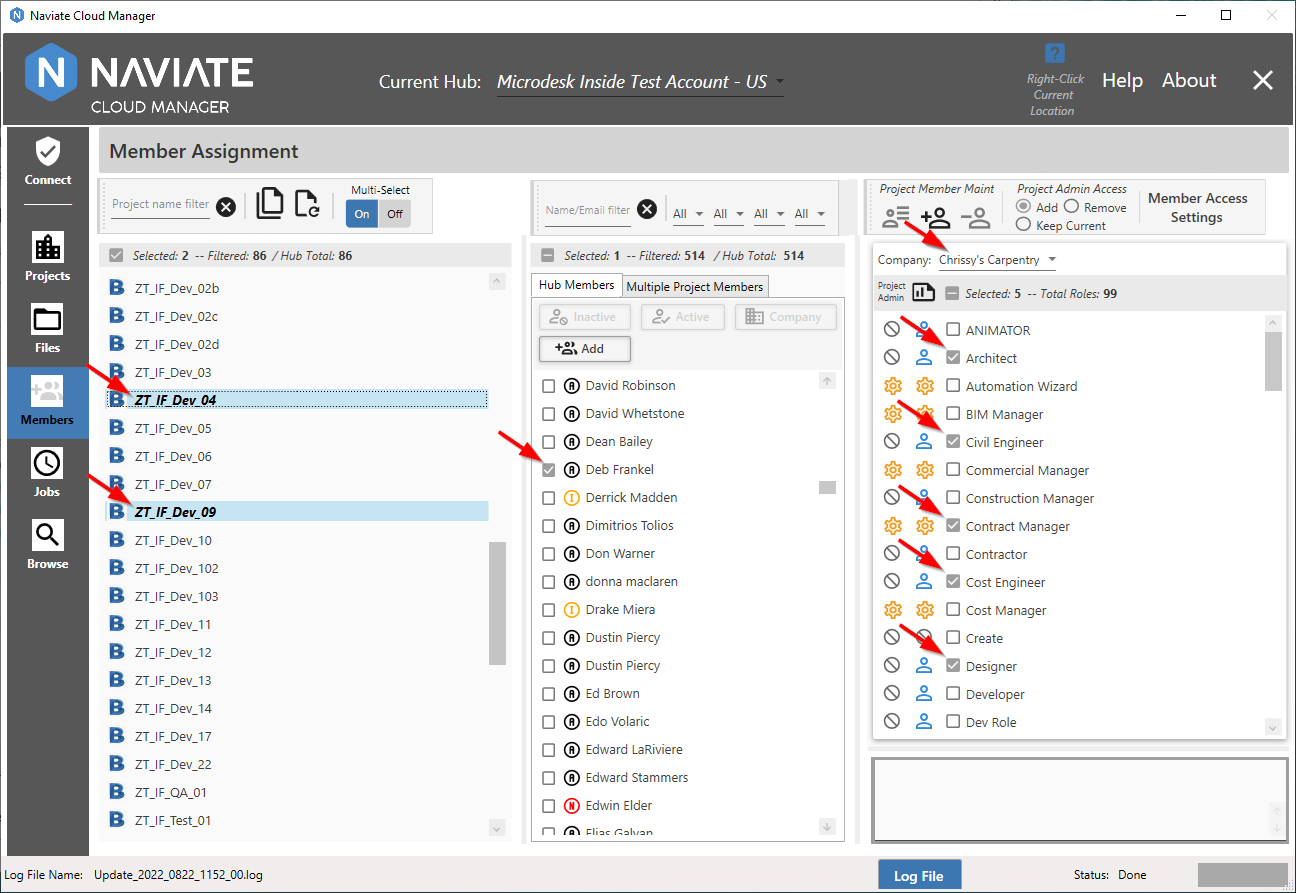Click roles list scroll-down arrow

pos(1273,727)
